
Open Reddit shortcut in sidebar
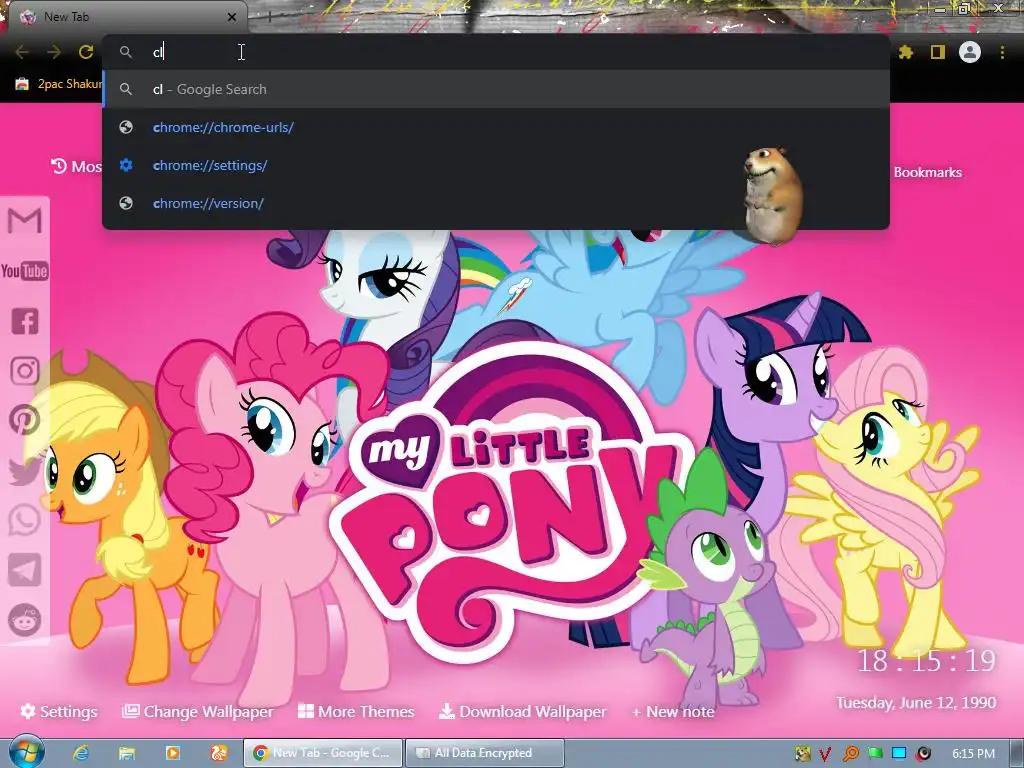click(x=25, y=620)
